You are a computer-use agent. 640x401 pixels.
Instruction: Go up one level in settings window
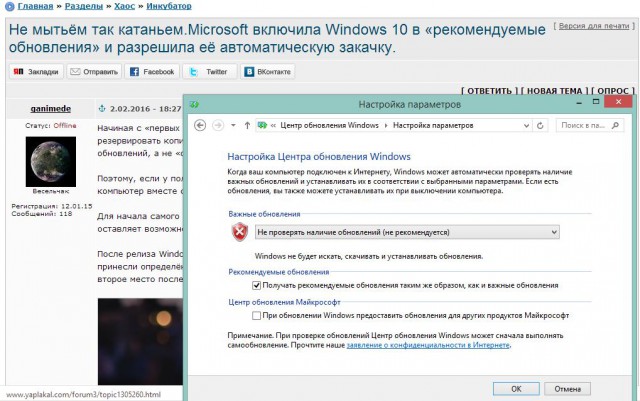[247, 125]
